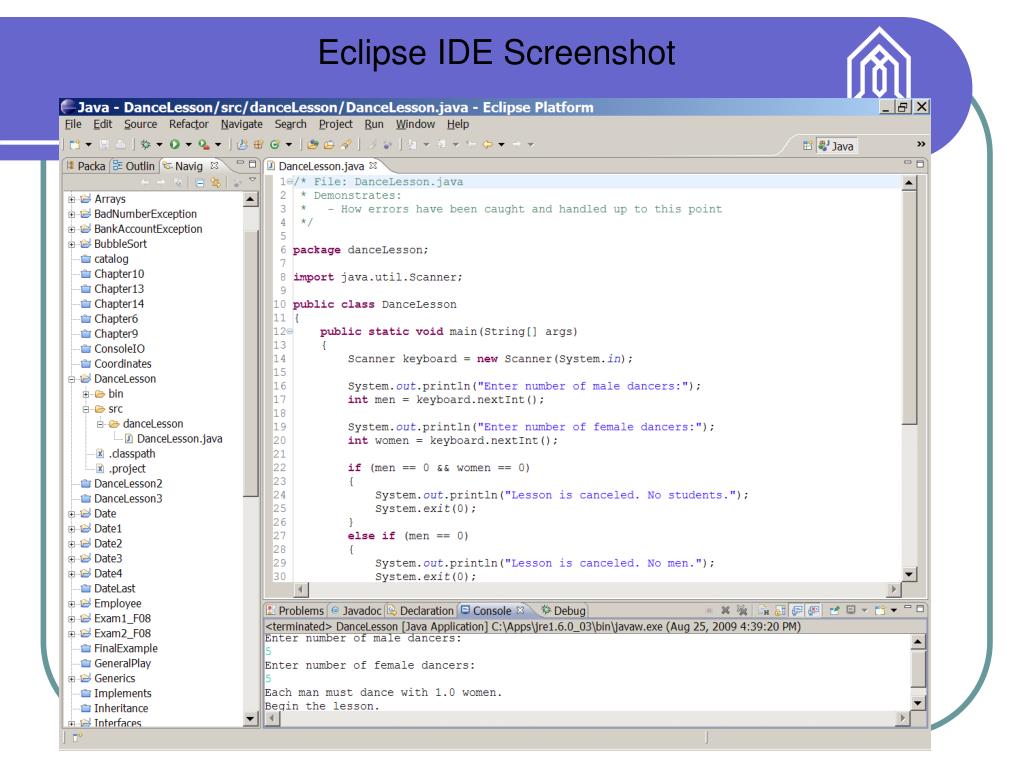1024x768 pixels.
Task: Switch to the Package Explorer tab
Action: (x=86, y=166)
